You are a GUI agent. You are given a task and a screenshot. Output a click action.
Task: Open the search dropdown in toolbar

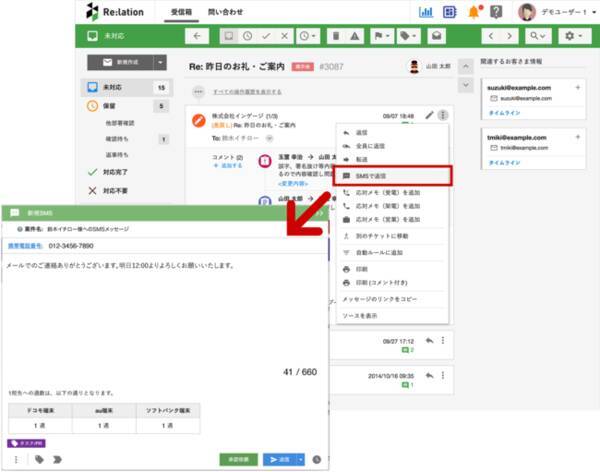click(x=538, y=36)
